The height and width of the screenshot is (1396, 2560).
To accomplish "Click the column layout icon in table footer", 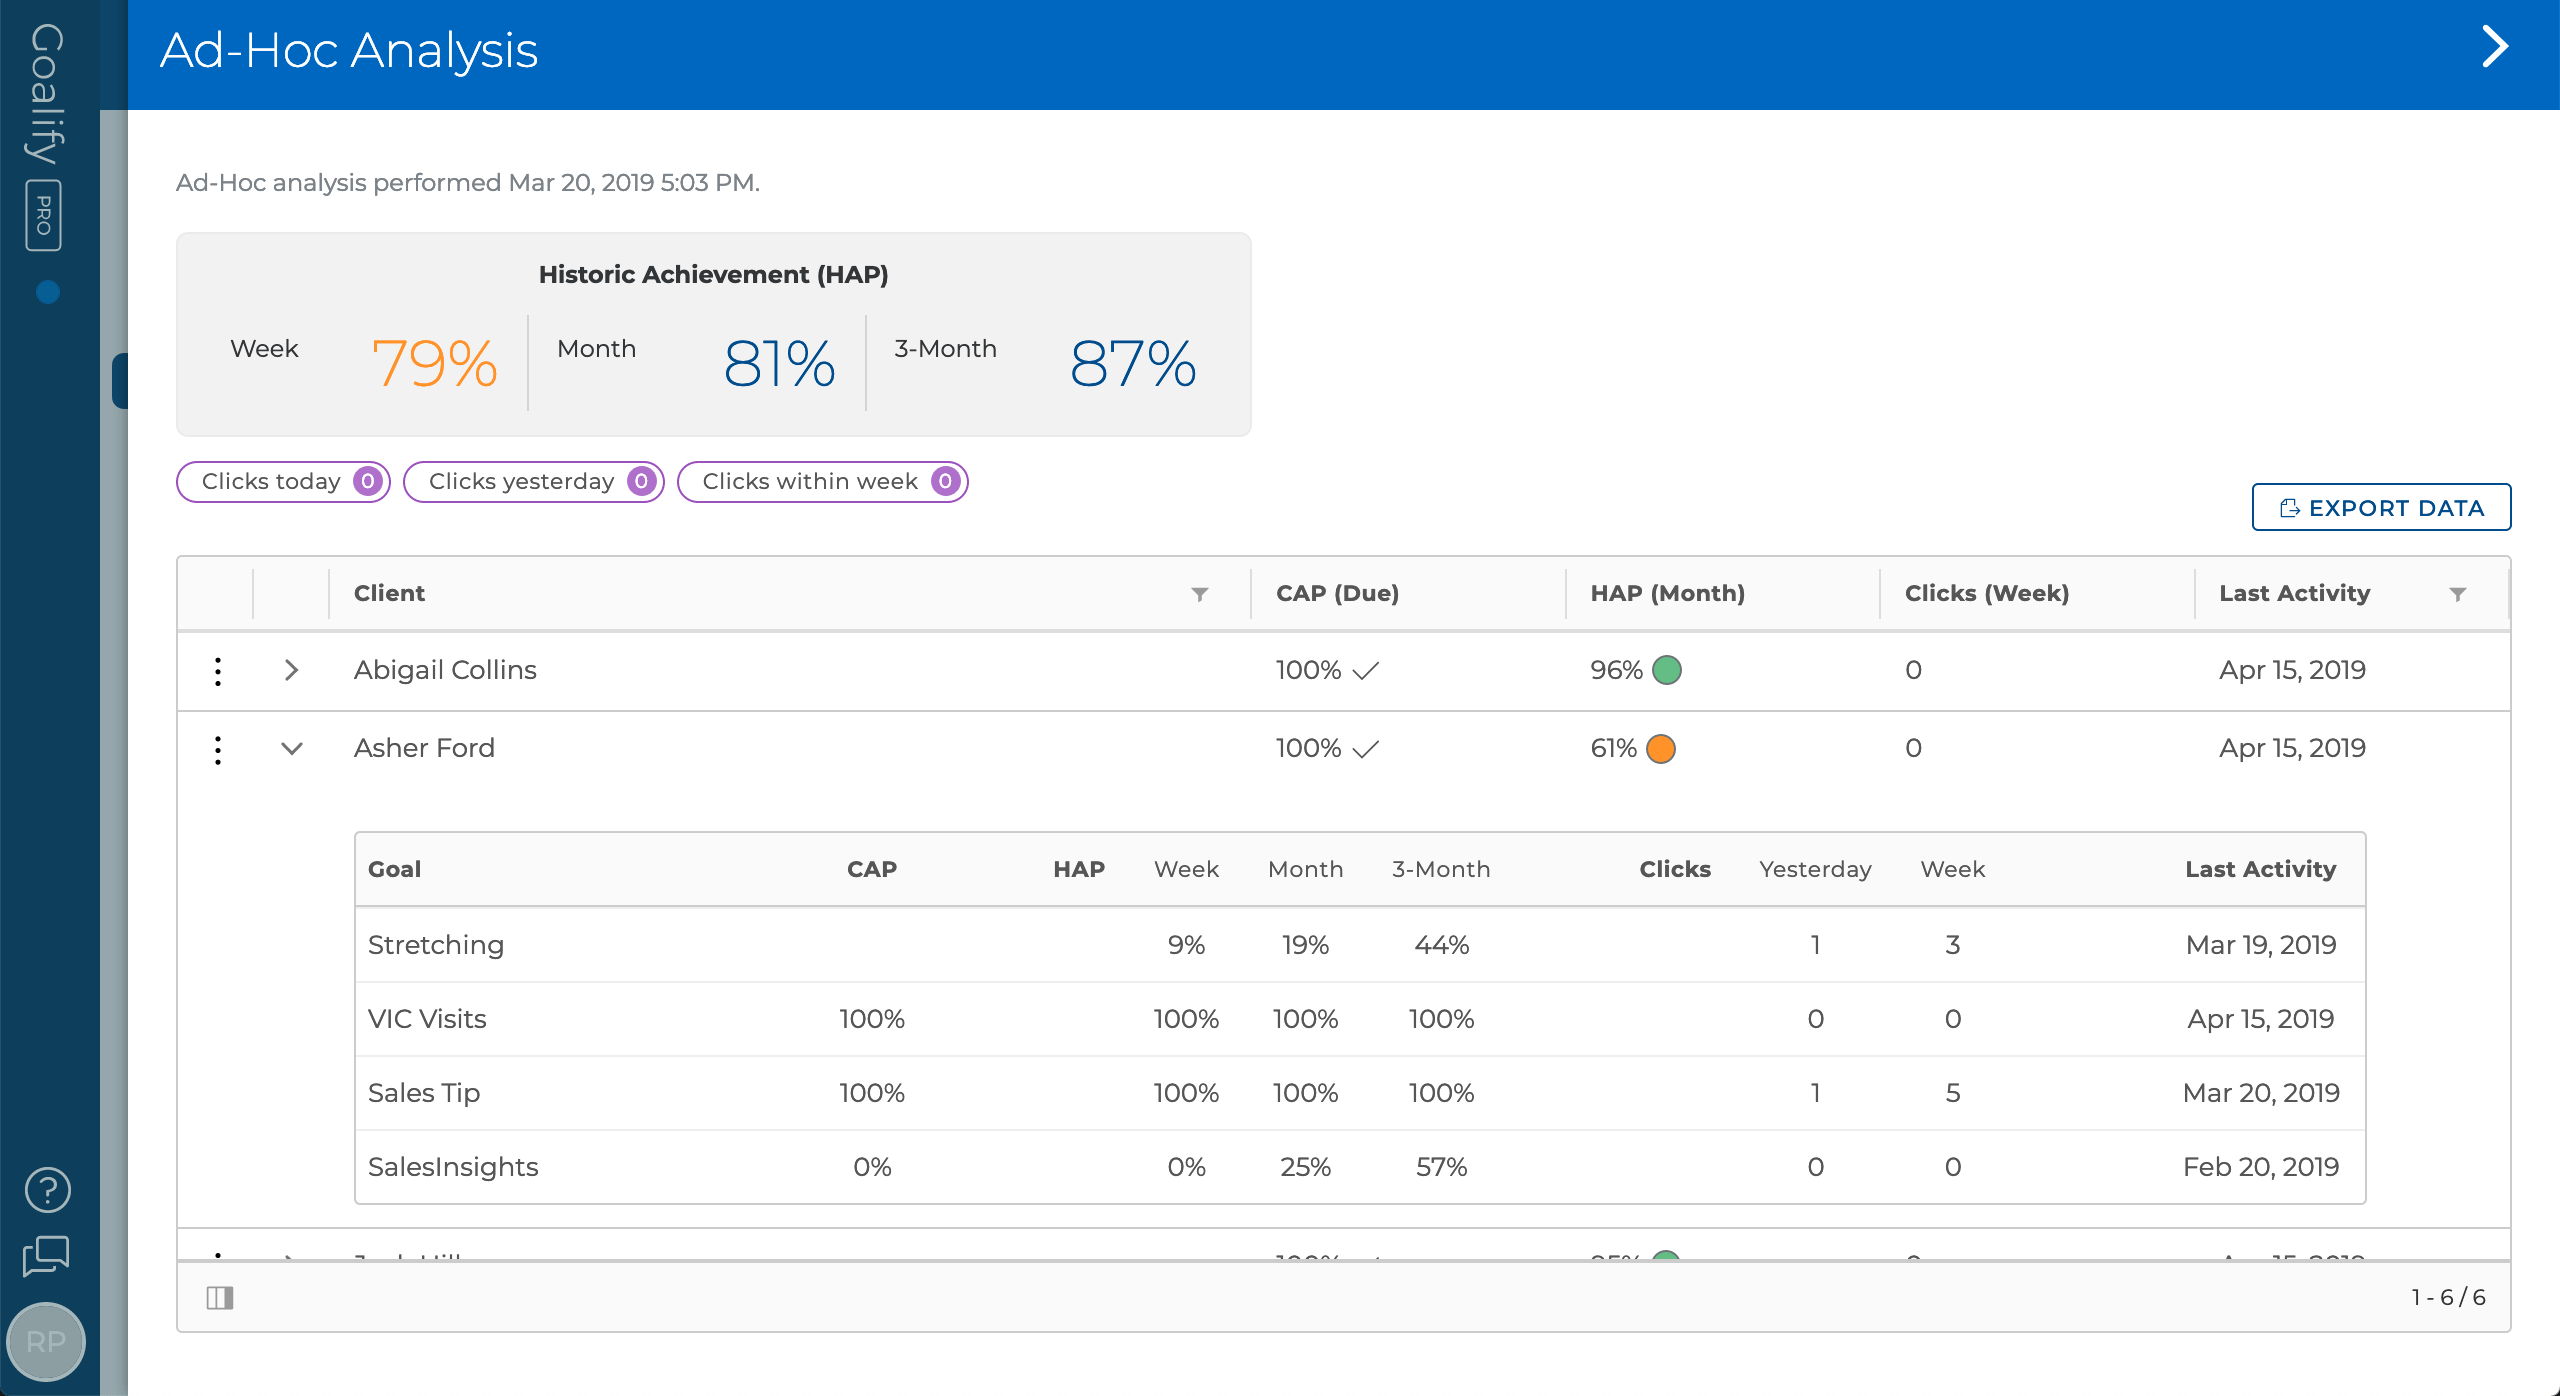I will click(222, 1297).
